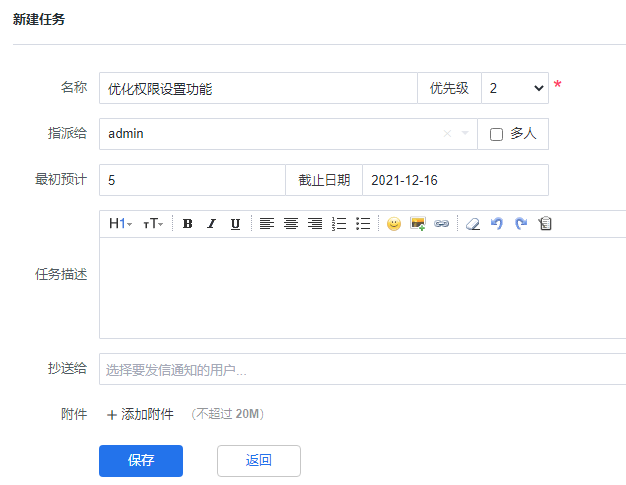Expand the 指派给 admin assignee dropdown
Image resolution: width=626 pixels, height=485 pixels.
click(465, 134)
